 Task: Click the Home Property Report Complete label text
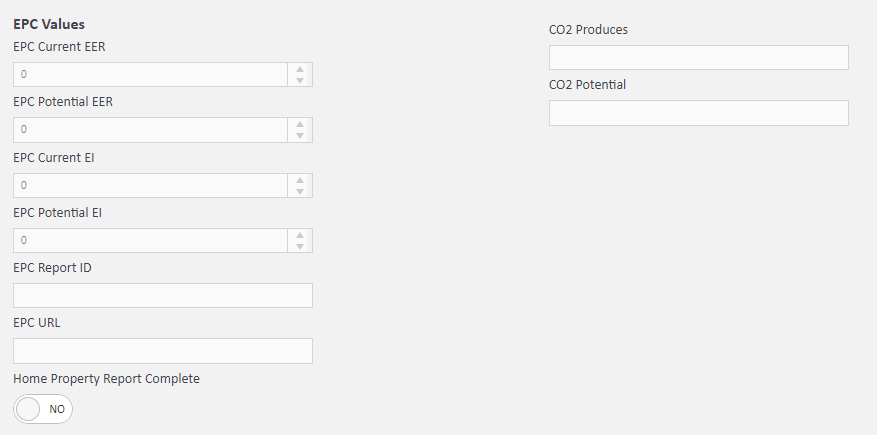pyautogui.click(x=107, y=379)
